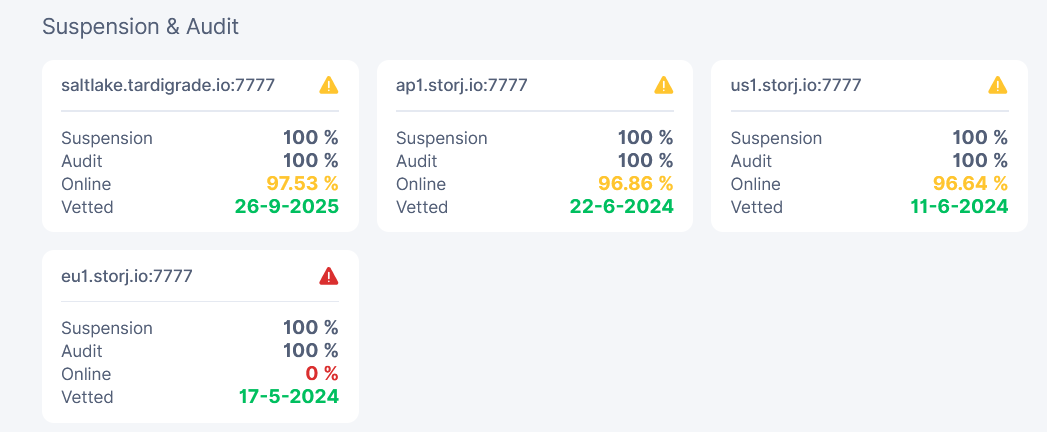Image resolution: width=1047 pixels, height=432 pixels.
Task: Click the 96.64 % online score
Action: pyautogui.click(x=972, y=184)
